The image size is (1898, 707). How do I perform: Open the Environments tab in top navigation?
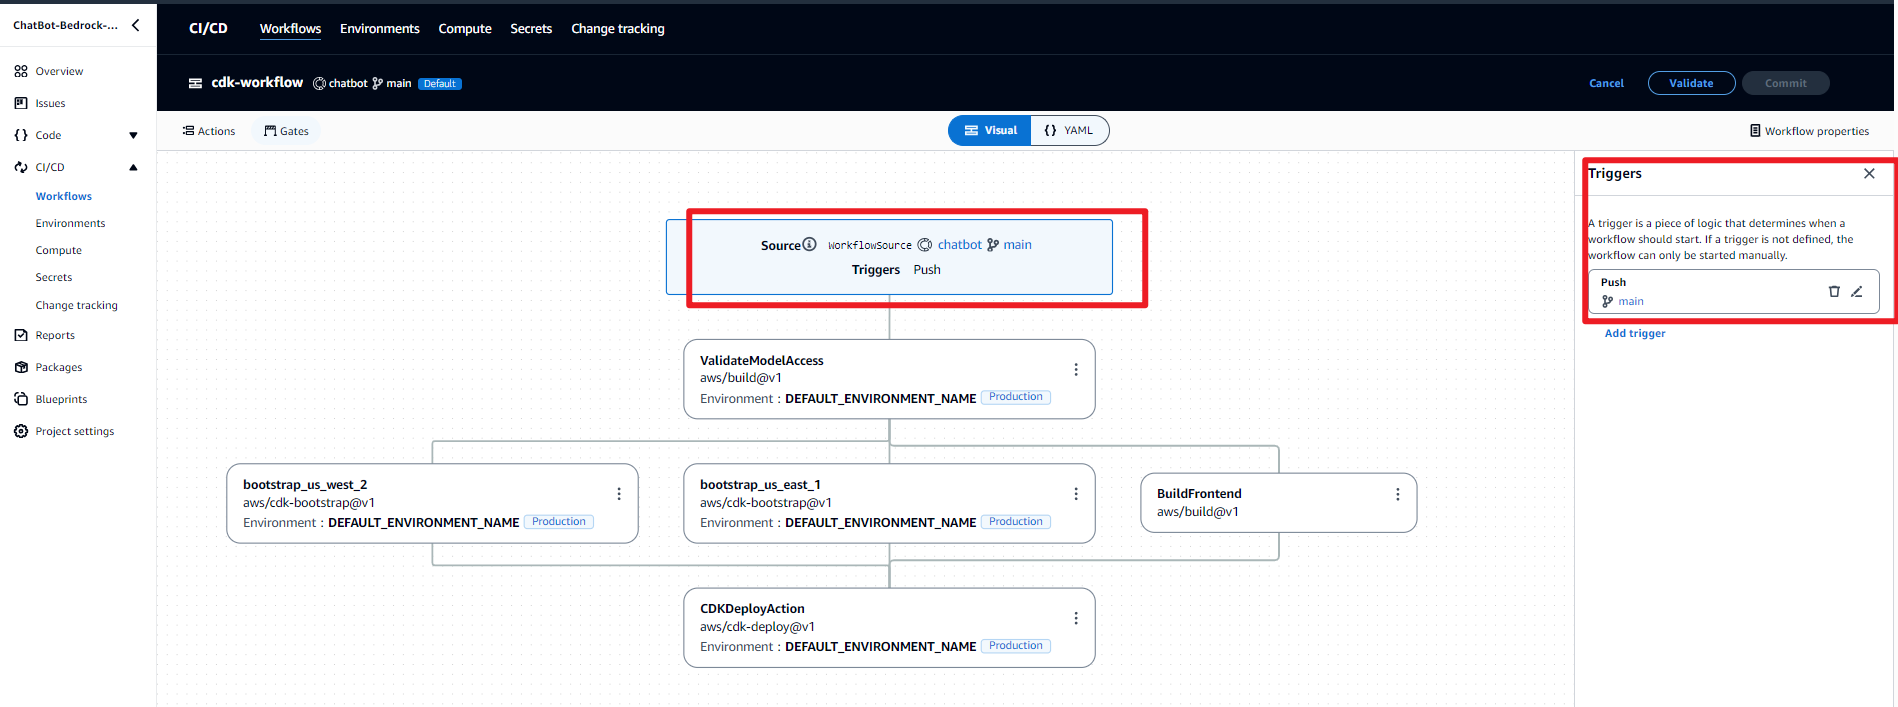point(379,29)
